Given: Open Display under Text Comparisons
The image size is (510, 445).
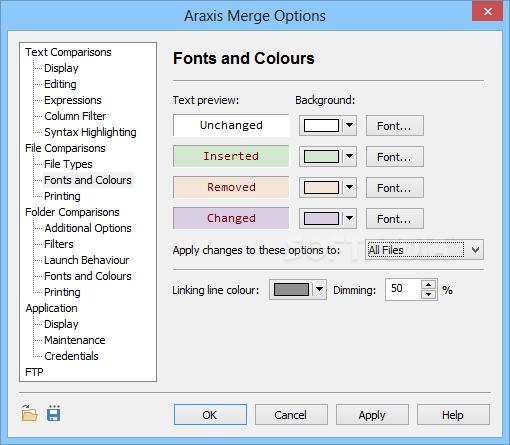Looking at the screenshot, I should tap(61, 68).
